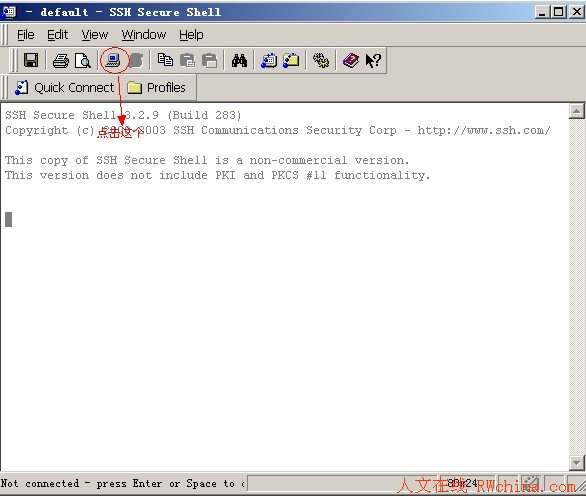Open the Help book icon
Viewport: 586px width, 496px height.
click(x=351, y=60)
